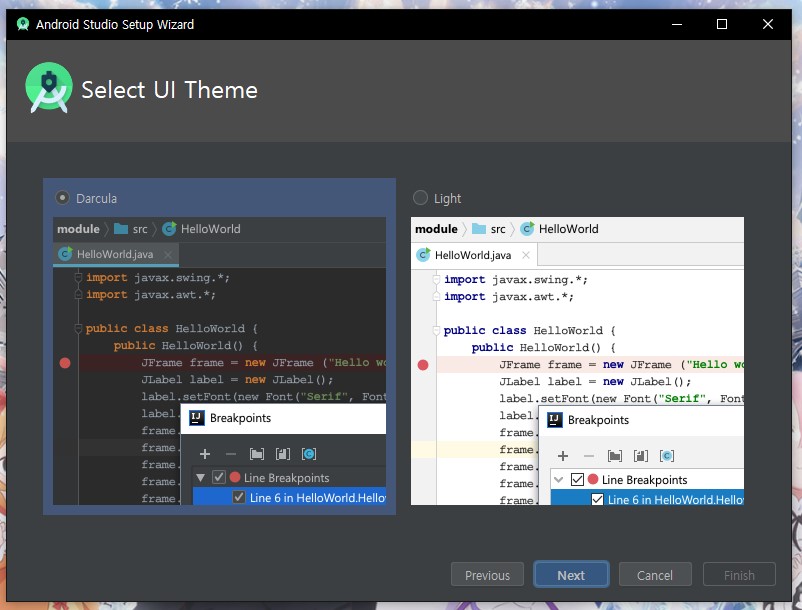Image resolution: width=802 pixels, height=610 pixels.
Task: Go back with the Previous button
Action: tap(487, 575)
